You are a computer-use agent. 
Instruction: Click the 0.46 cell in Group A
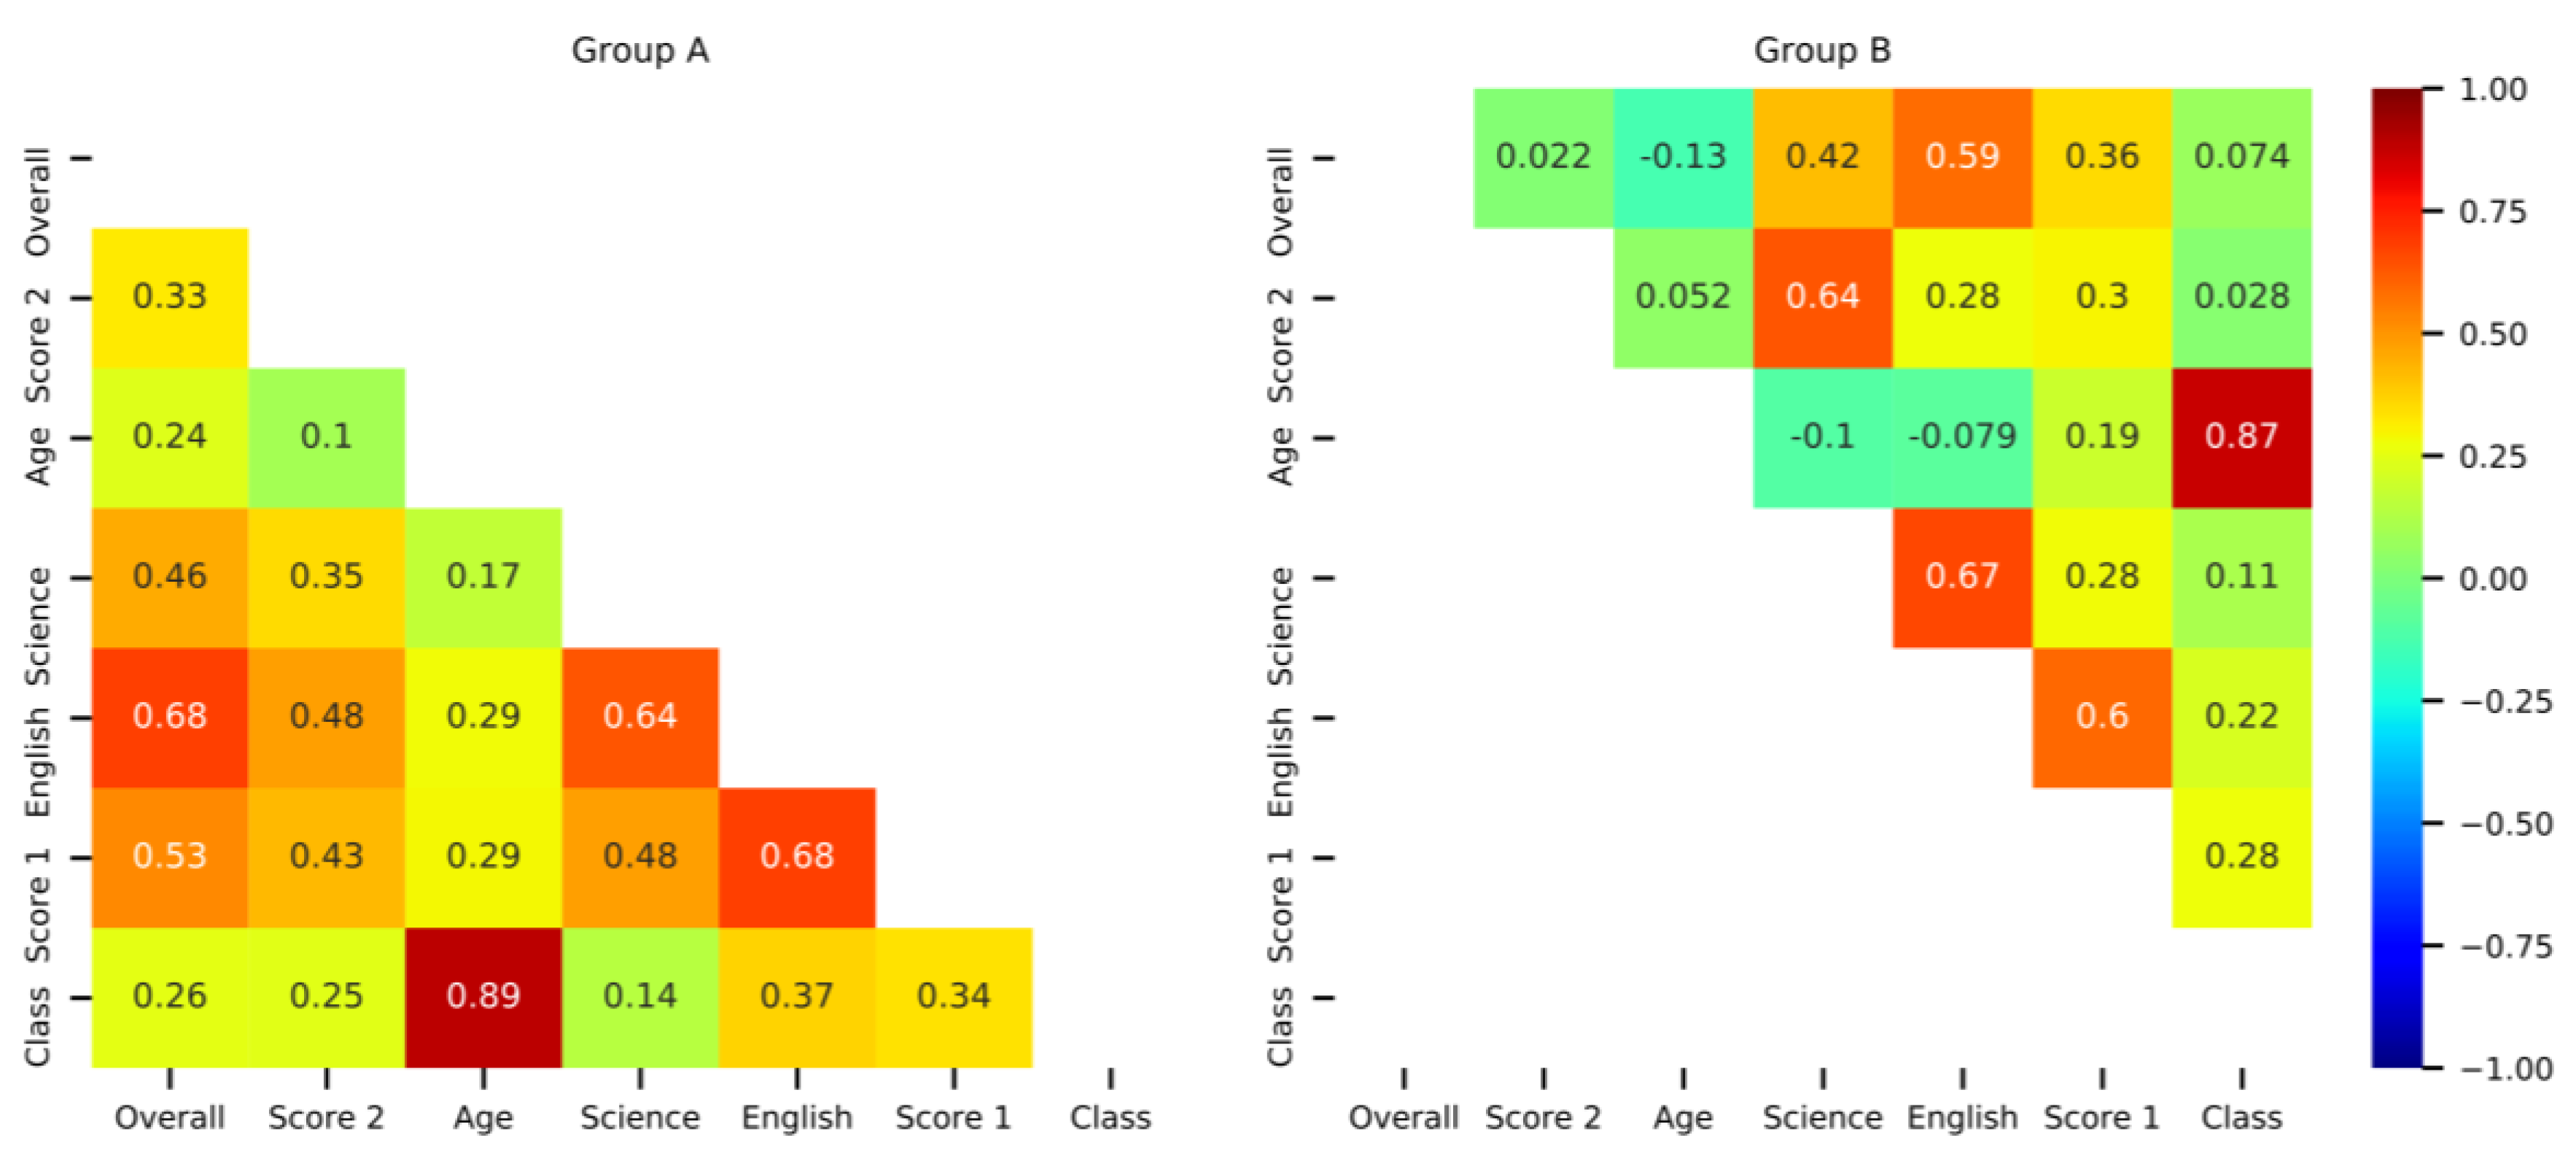click(170, 577)
